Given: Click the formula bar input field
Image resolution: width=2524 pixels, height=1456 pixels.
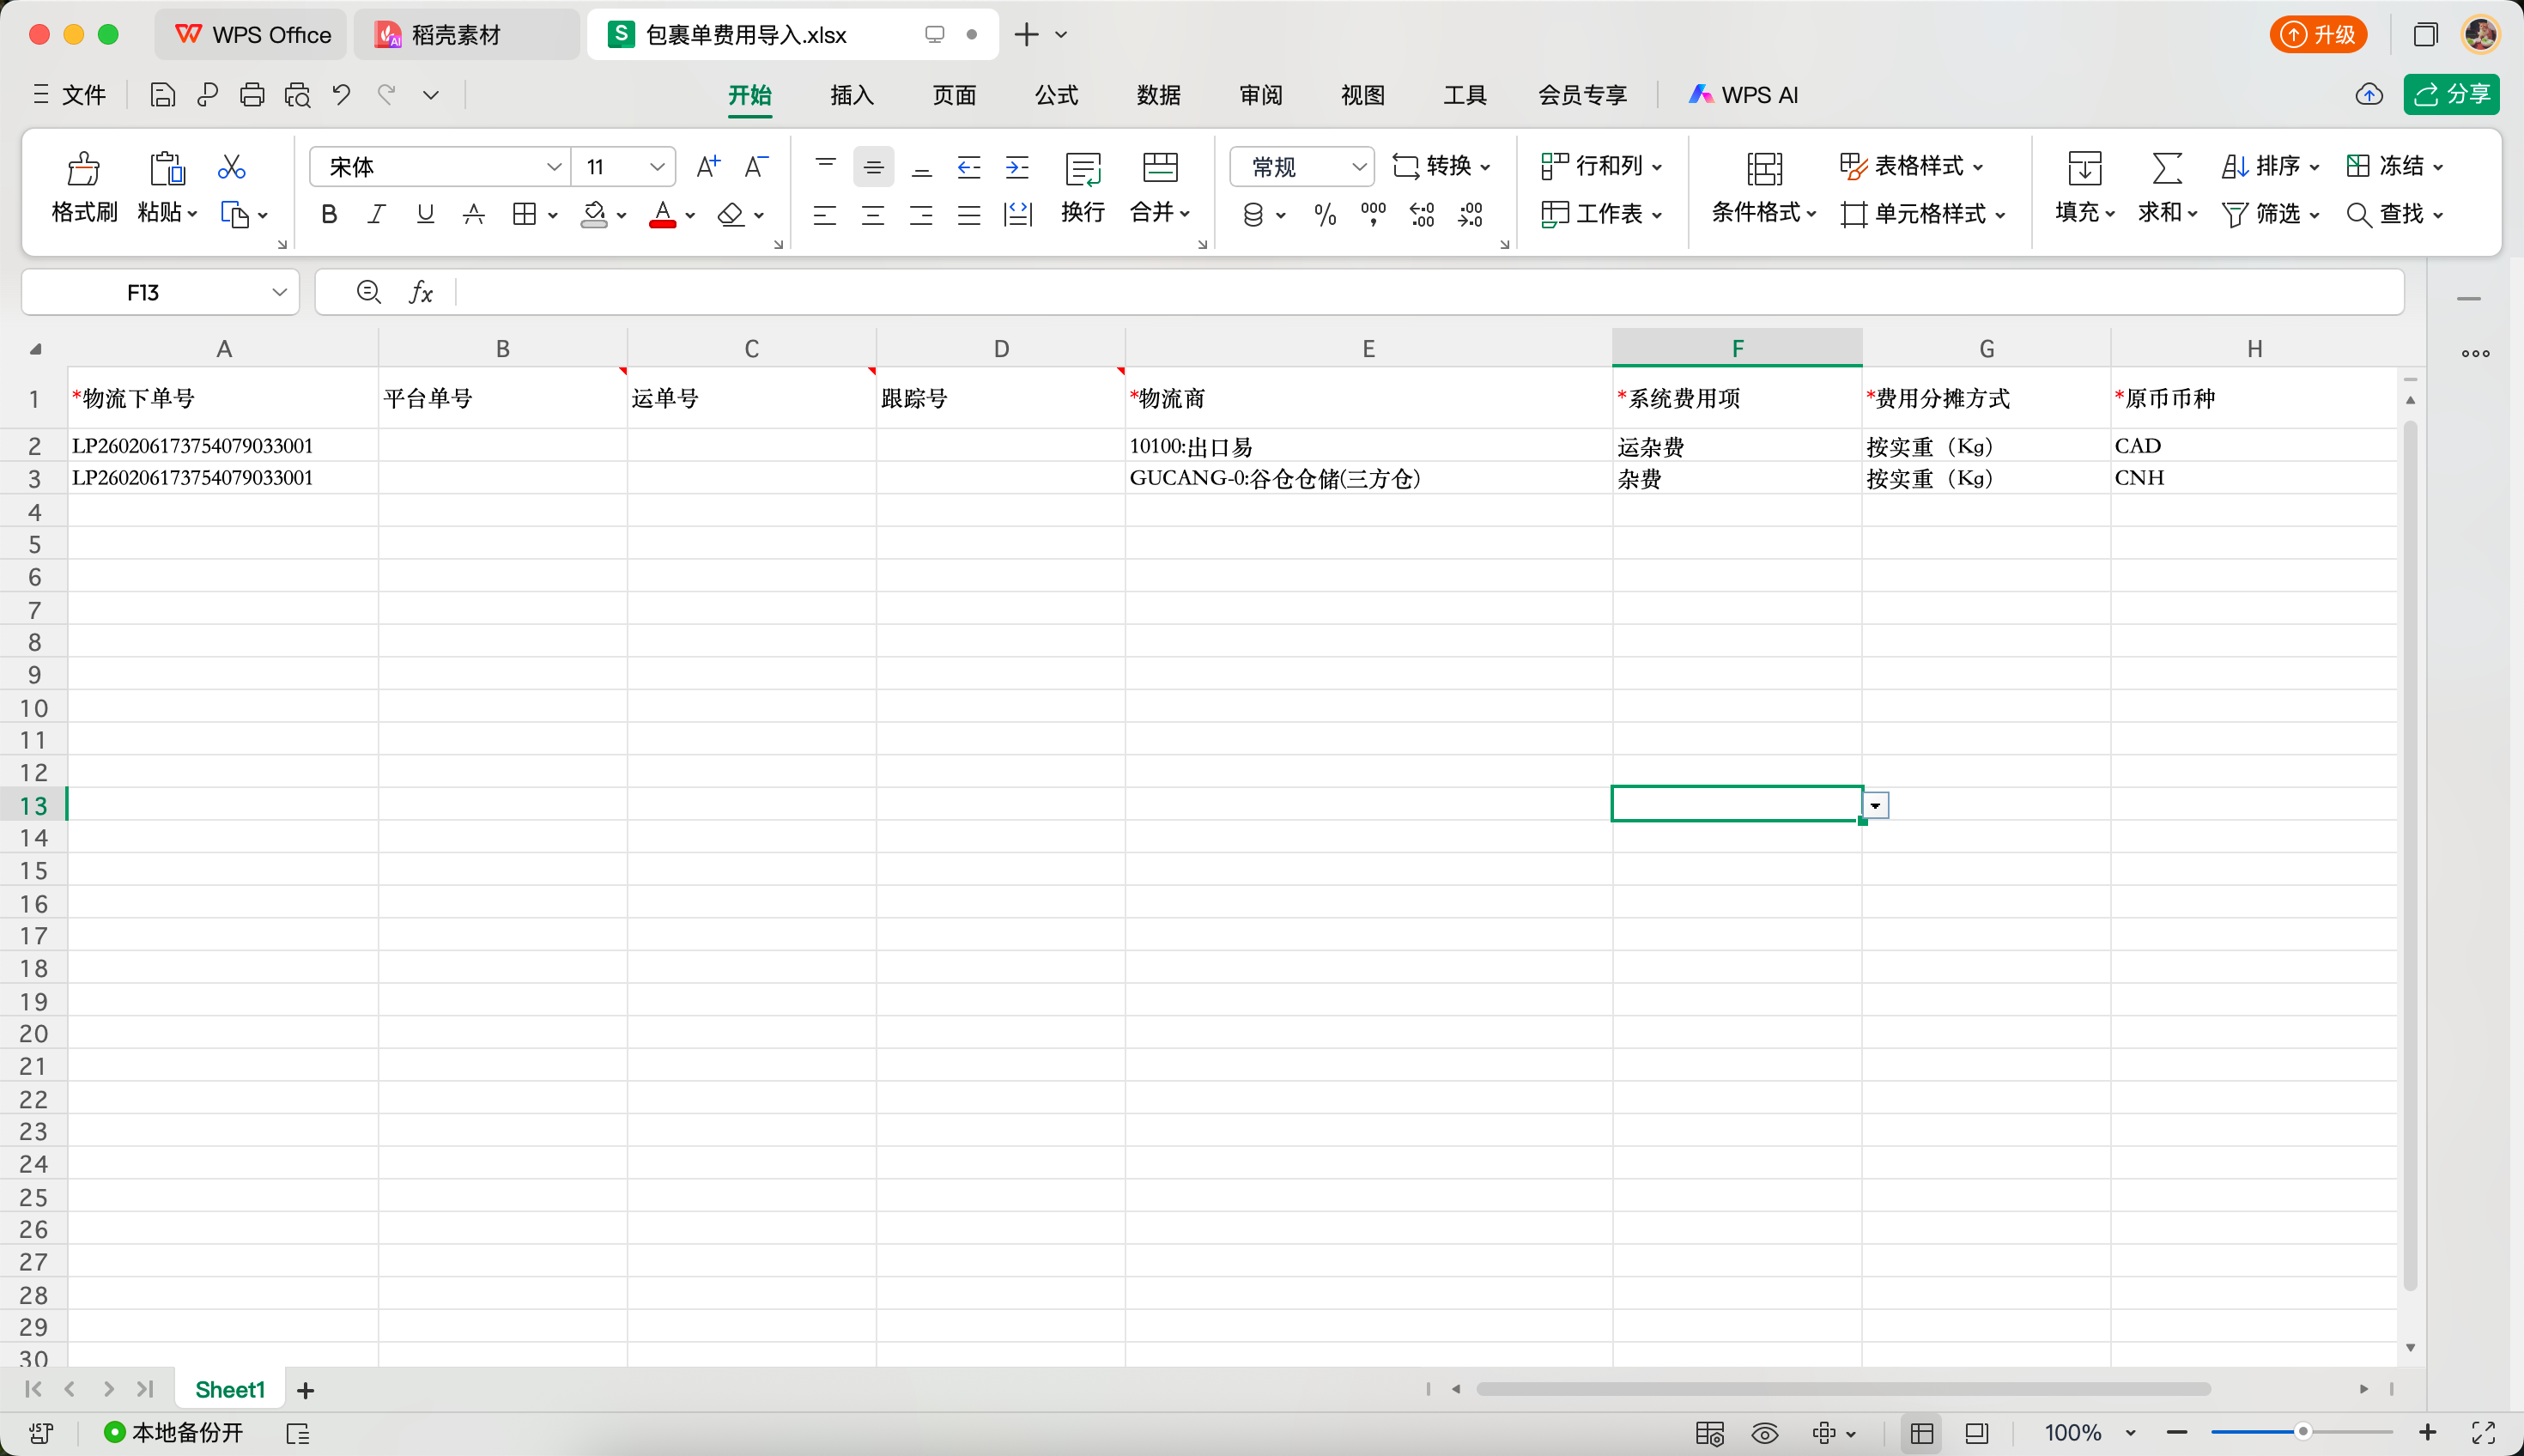Looking at the screenshot, I should (x=1400, y=292).
